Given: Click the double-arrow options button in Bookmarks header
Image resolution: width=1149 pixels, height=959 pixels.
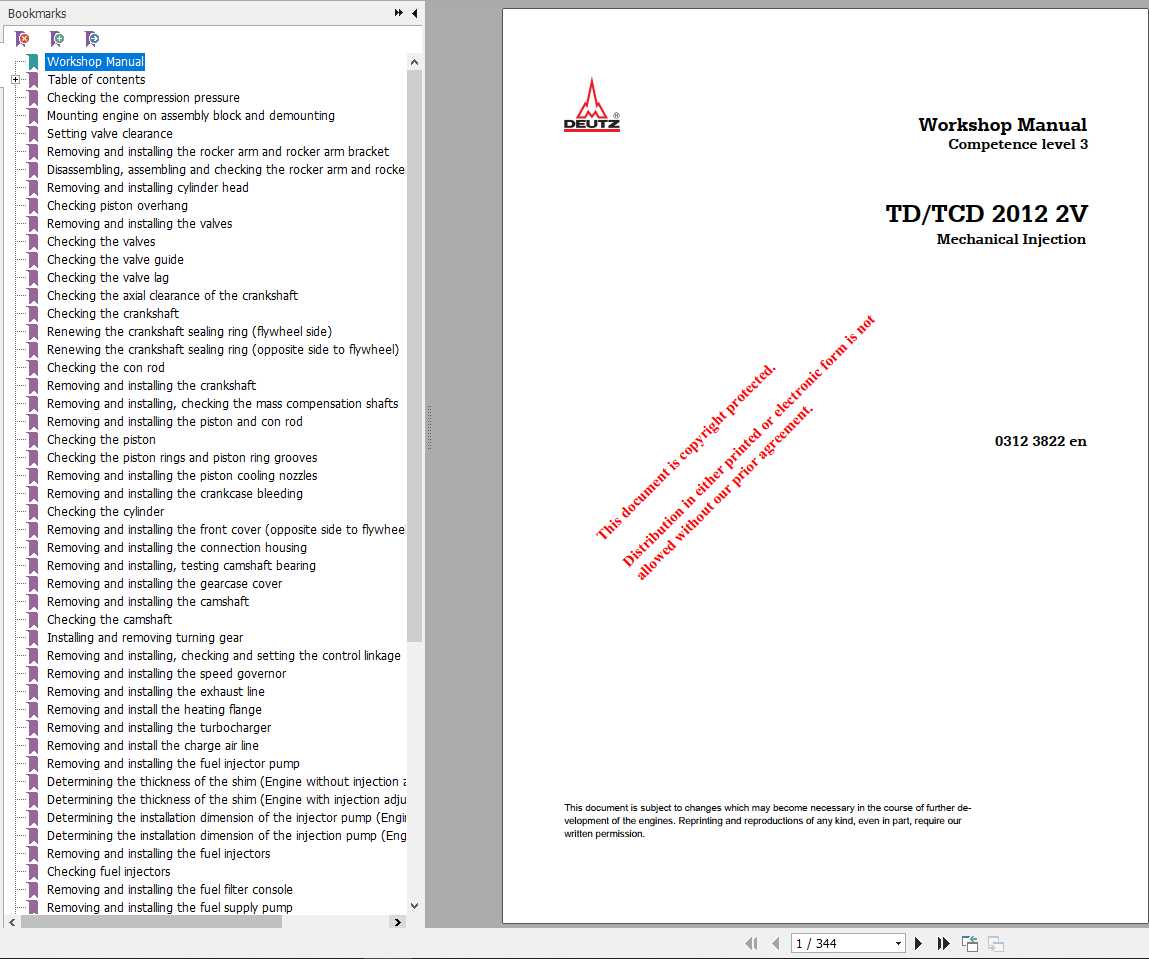Looking at the screenshot, I should [x=399, y=13].
